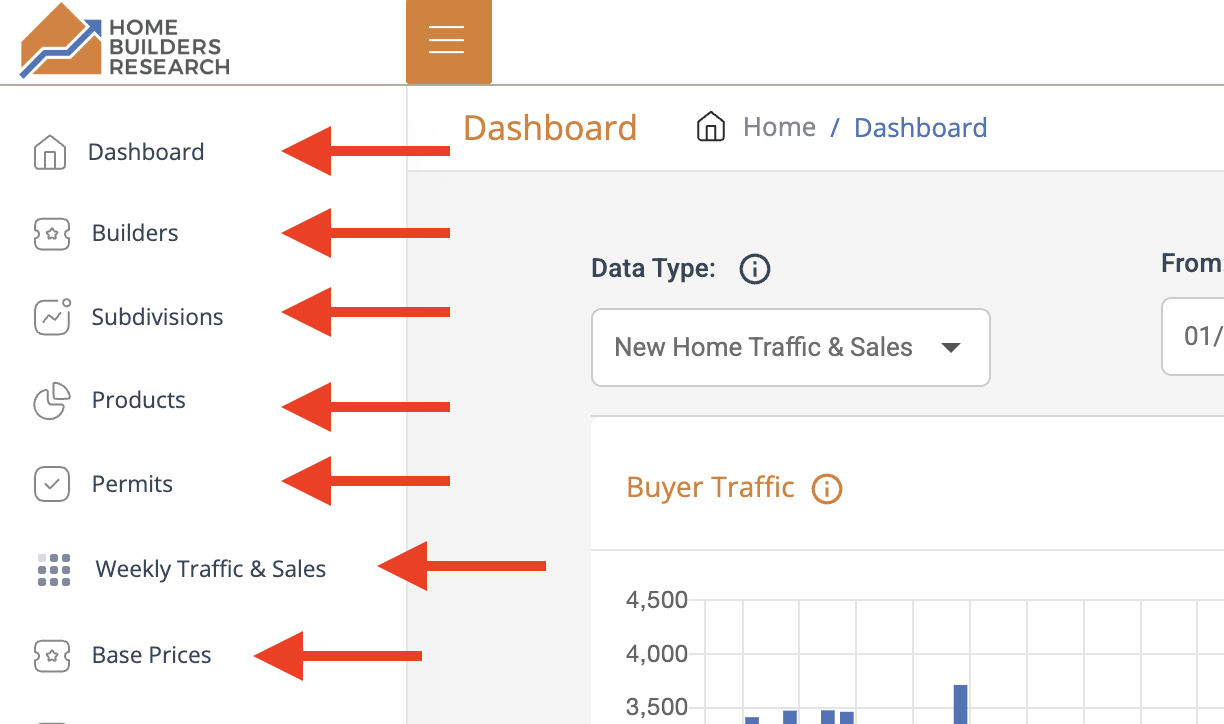Open the Buyer Traffic info icon
The image size is (1224, 724).
[x=826, y=488]
